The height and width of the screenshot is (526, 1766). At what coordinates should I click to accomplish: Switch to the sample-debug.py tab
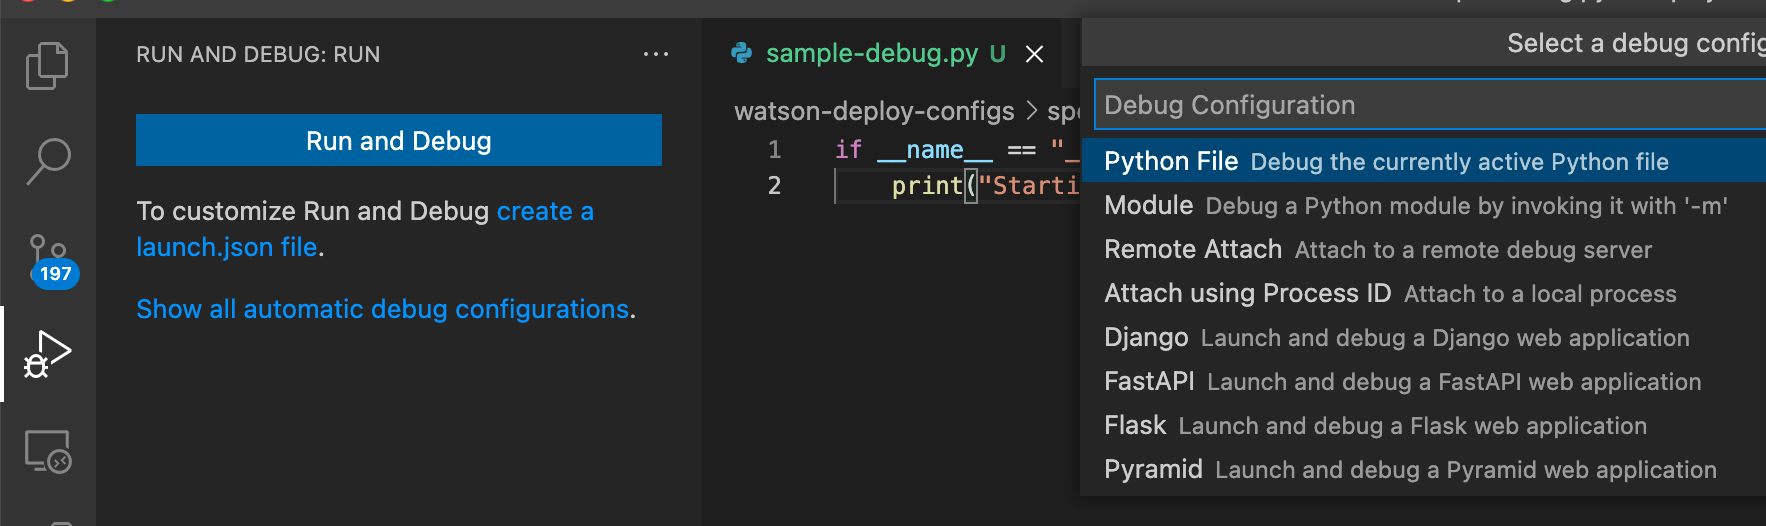[871, 53]
